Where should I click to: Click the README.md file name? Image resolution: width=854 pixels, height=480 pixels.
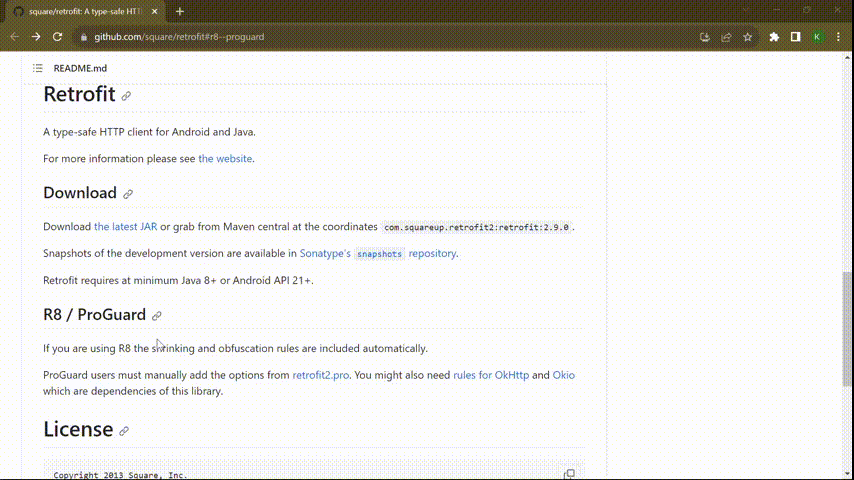pos(80,68)
